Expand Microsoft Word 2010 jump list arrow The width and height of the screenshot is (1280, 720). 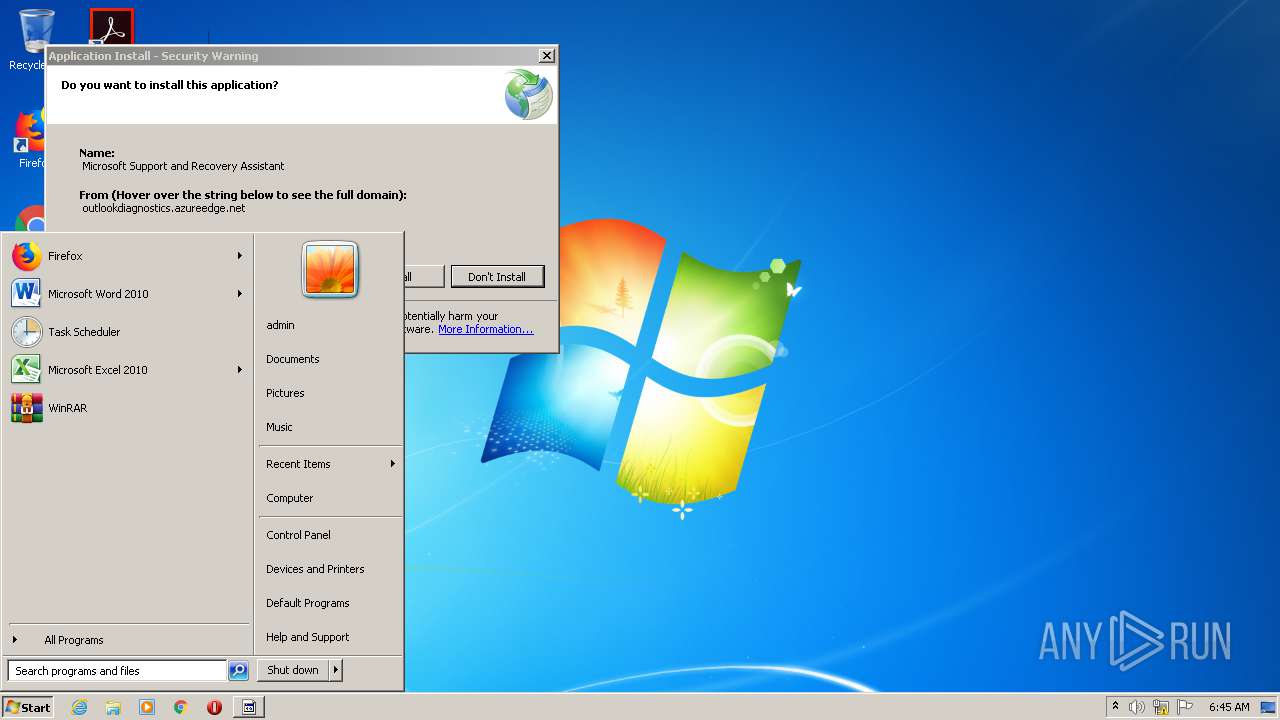(240, 294)
